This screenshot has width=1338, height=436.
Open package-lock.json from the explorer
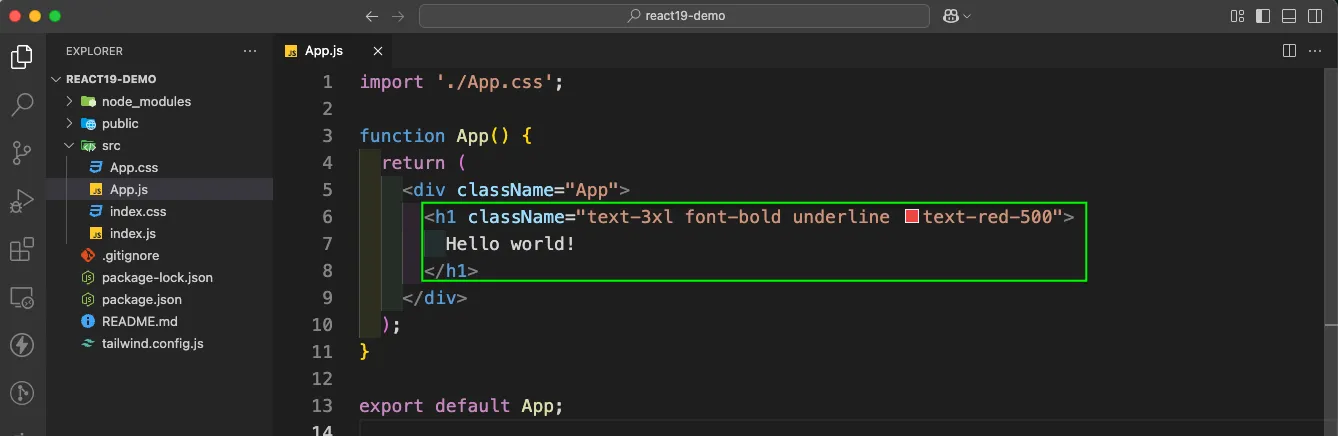pyautogui.click(x=157, y=278)
